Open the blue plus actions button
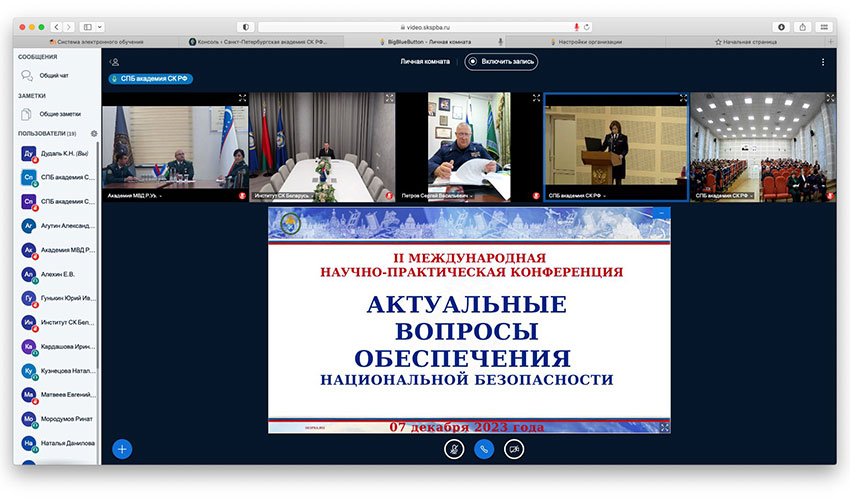This screenshot has height=500, width=850. point(122,449)
